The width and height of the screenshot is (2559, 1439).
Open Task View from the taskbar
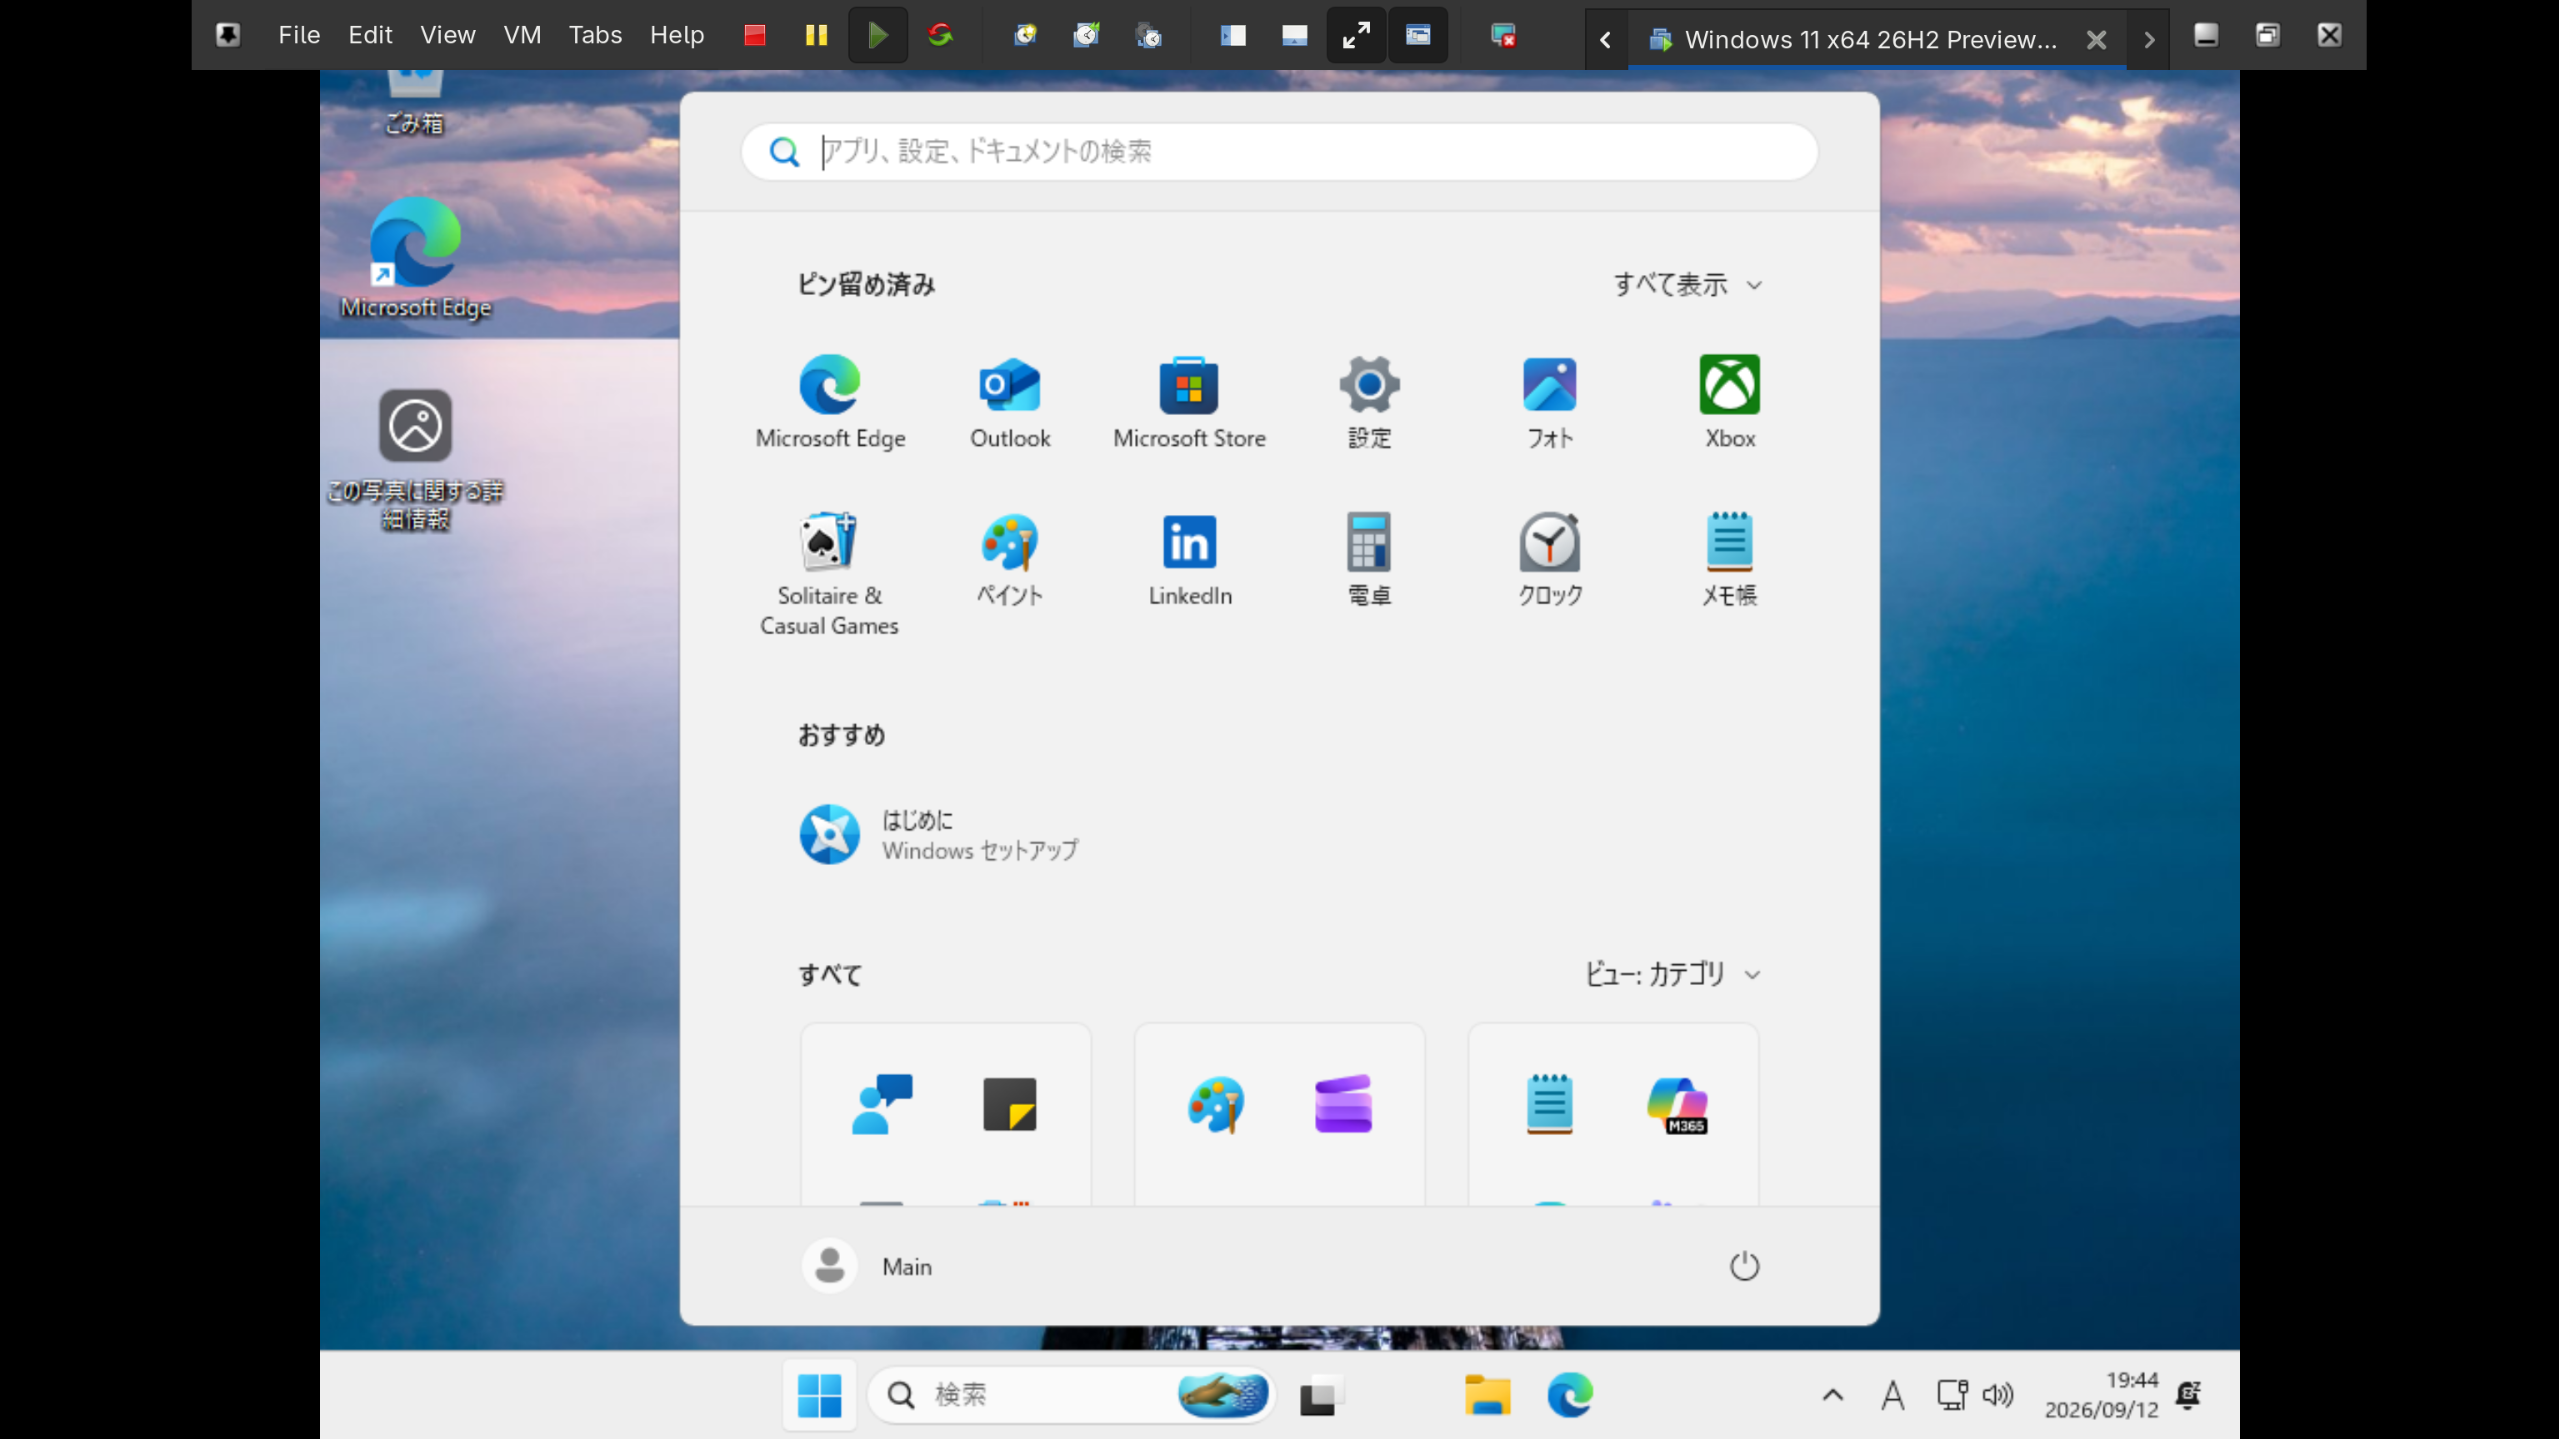tap(1320, 1395)
